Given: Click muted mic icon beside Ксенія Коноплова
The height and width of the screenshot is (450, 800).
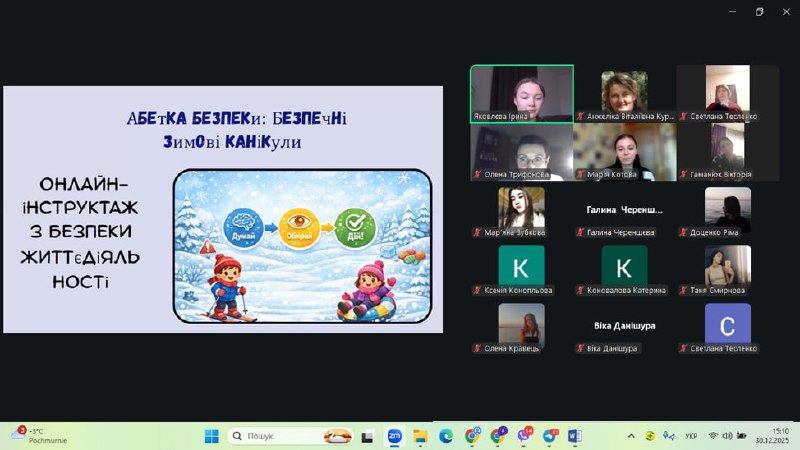Looking at the screenshot, I should pyautogui.click(x=477, y=290).
